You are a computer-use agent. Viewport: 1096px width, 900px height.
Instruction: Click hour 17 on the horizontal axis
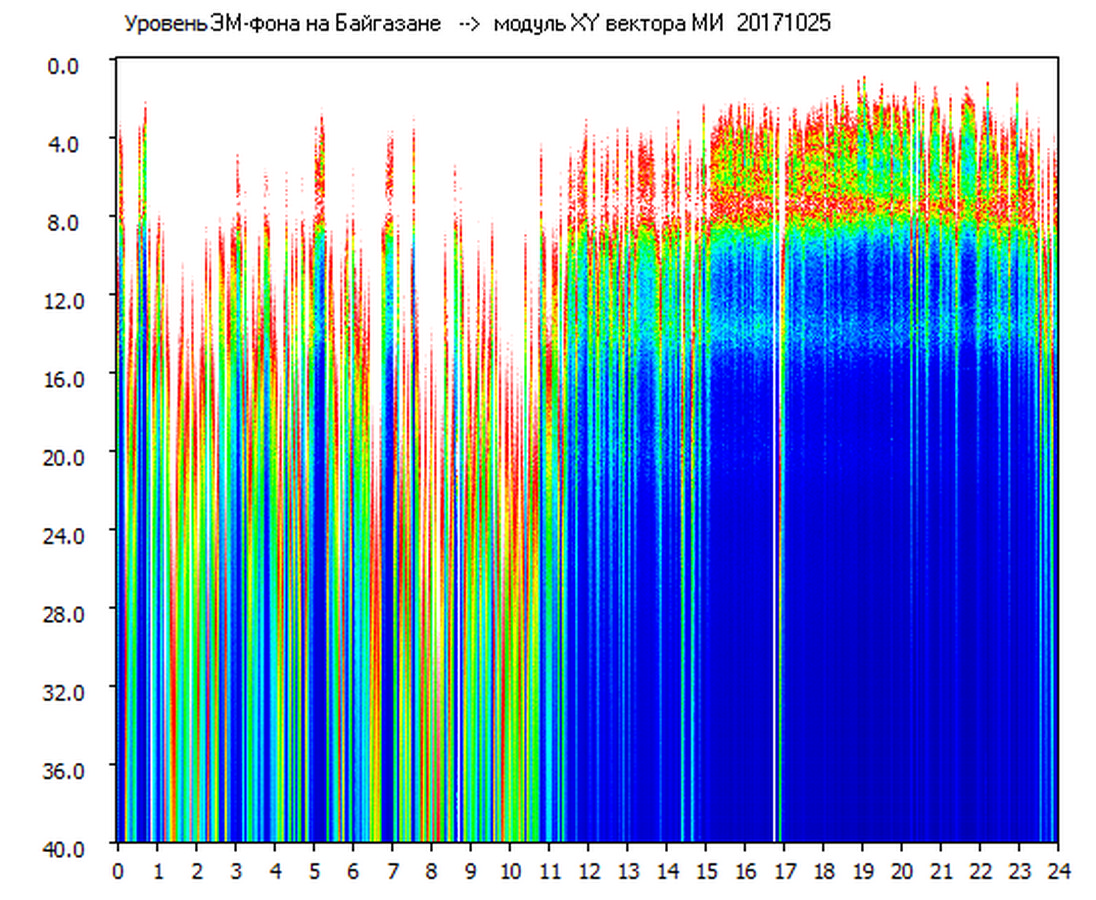[x=784, y=871]
